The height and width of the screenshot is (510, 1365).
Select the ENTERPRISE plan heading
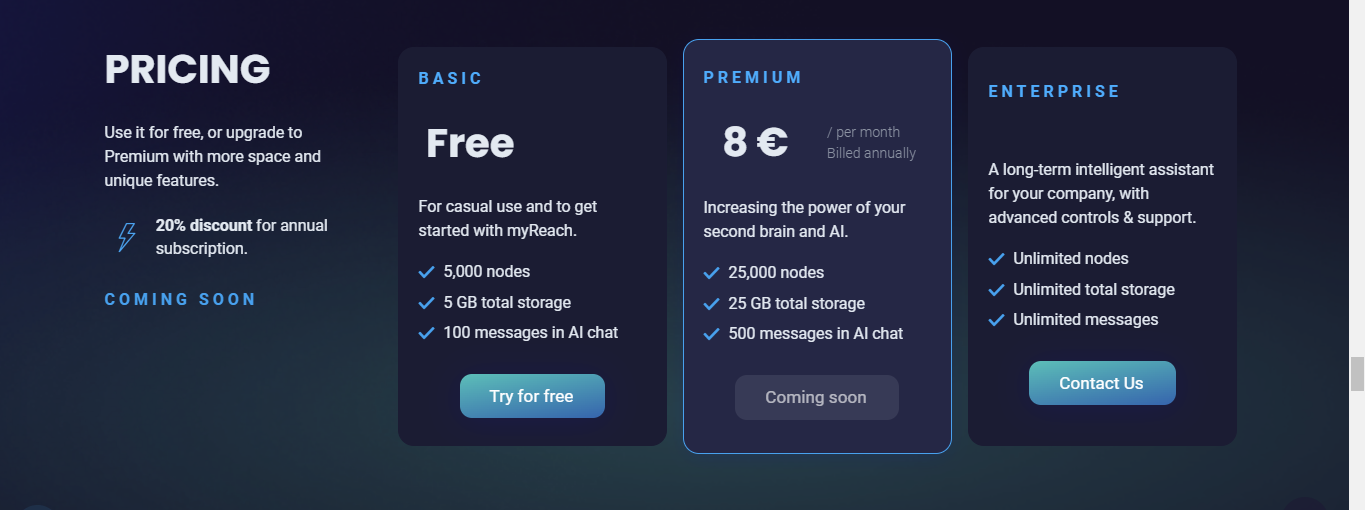pos(1054,91)
